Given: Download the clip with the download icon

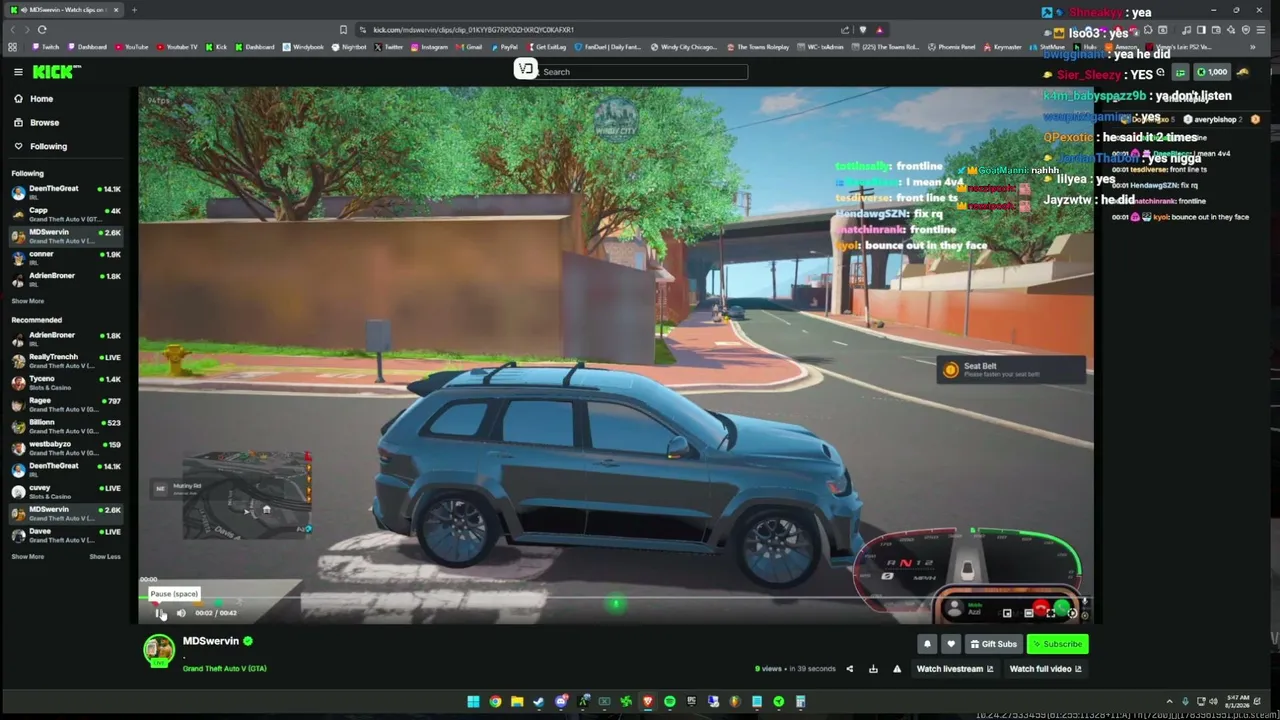Looking at the screenshot, I should click(x=873, y=669).
